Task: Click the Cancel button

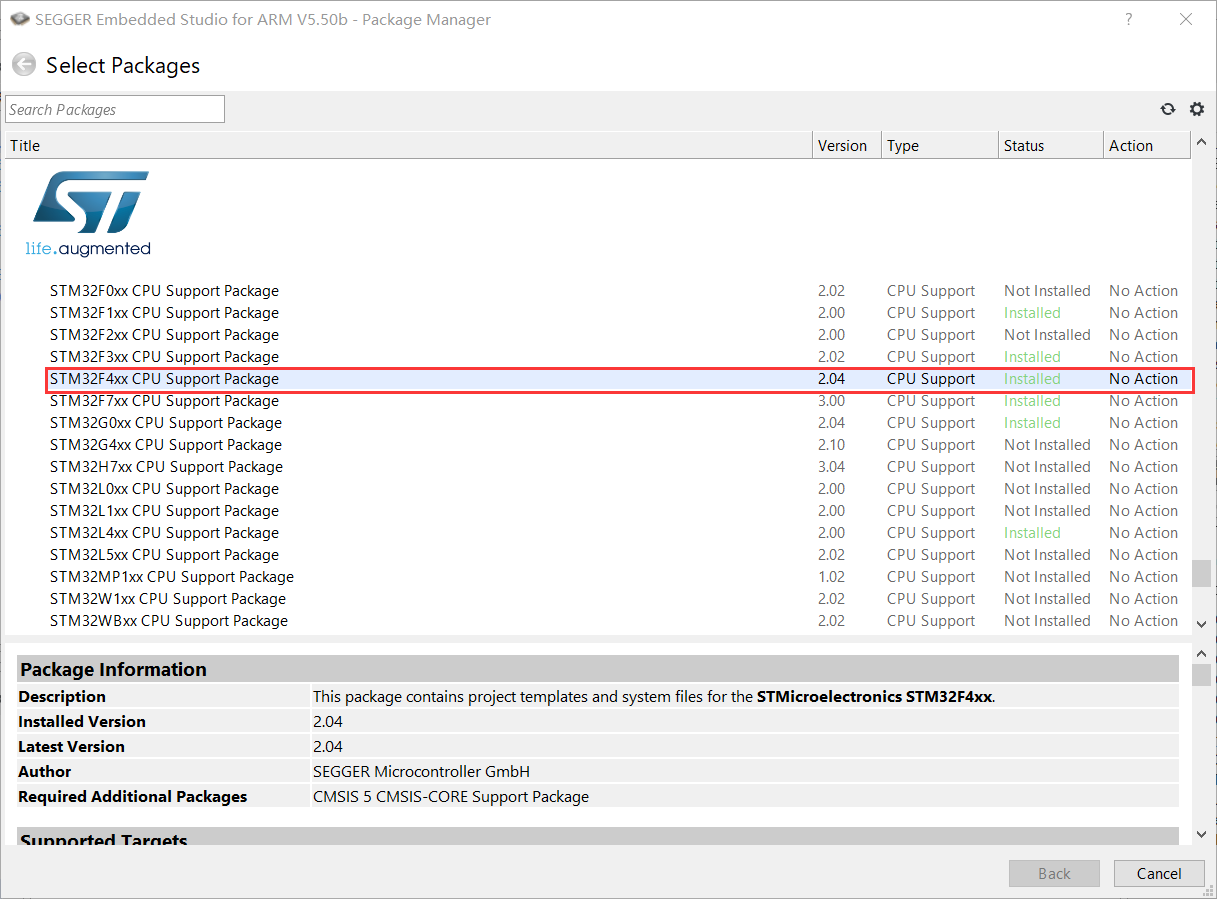Action: pyautogui.click(x=1159, y=873)
